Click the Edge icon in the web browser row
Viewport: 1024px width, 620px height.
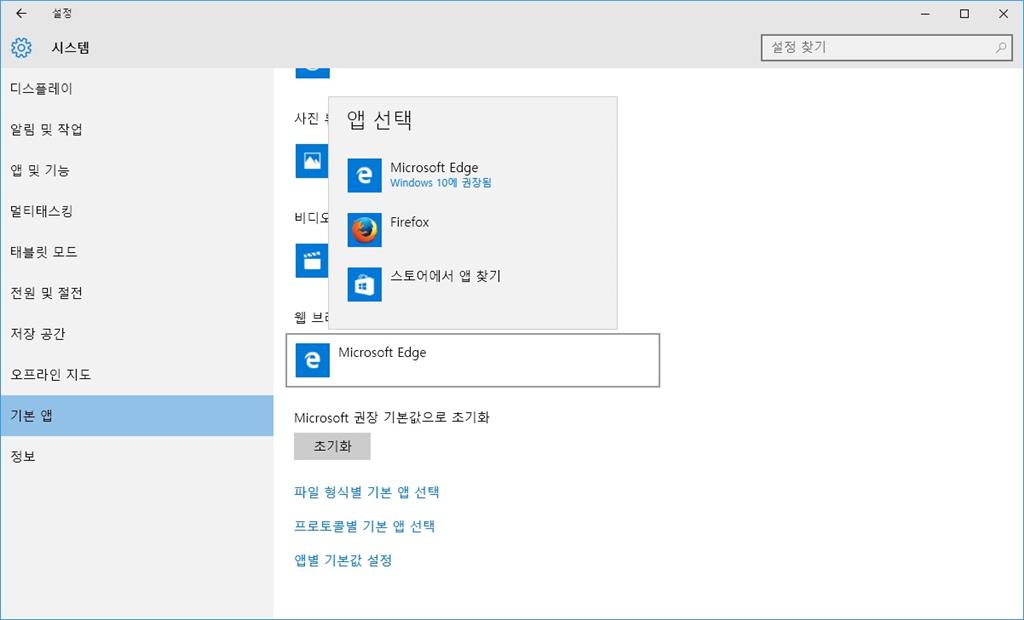click(312, 360)
